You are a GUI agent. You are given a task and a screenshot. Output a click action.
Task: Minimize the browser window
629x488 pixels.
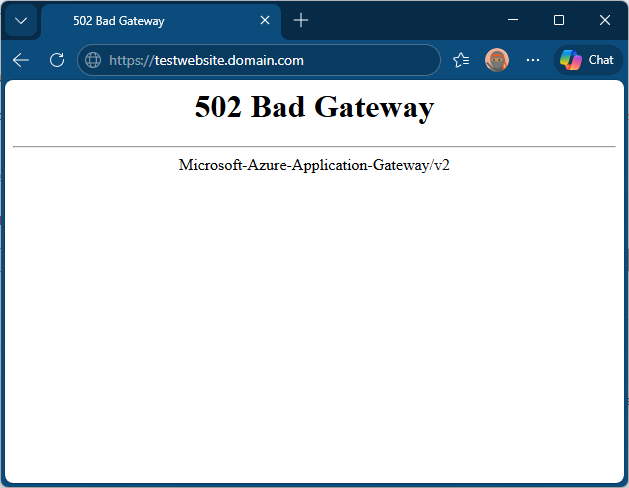512,20
